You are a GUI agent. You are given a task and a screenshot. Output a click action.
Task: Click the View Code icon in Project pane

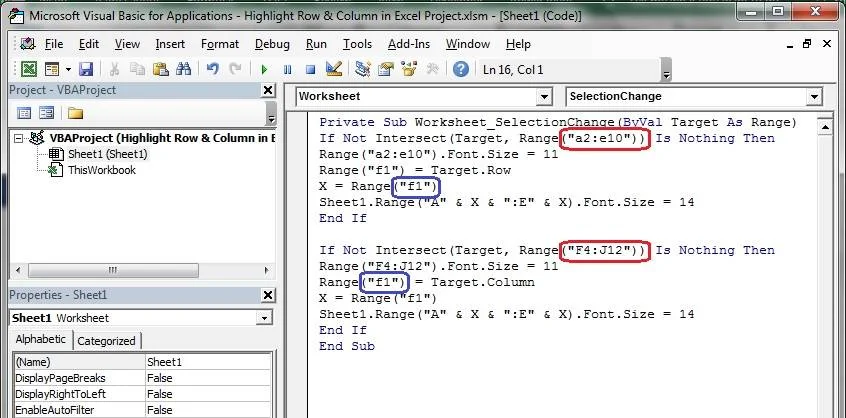(x=24, y=113)
